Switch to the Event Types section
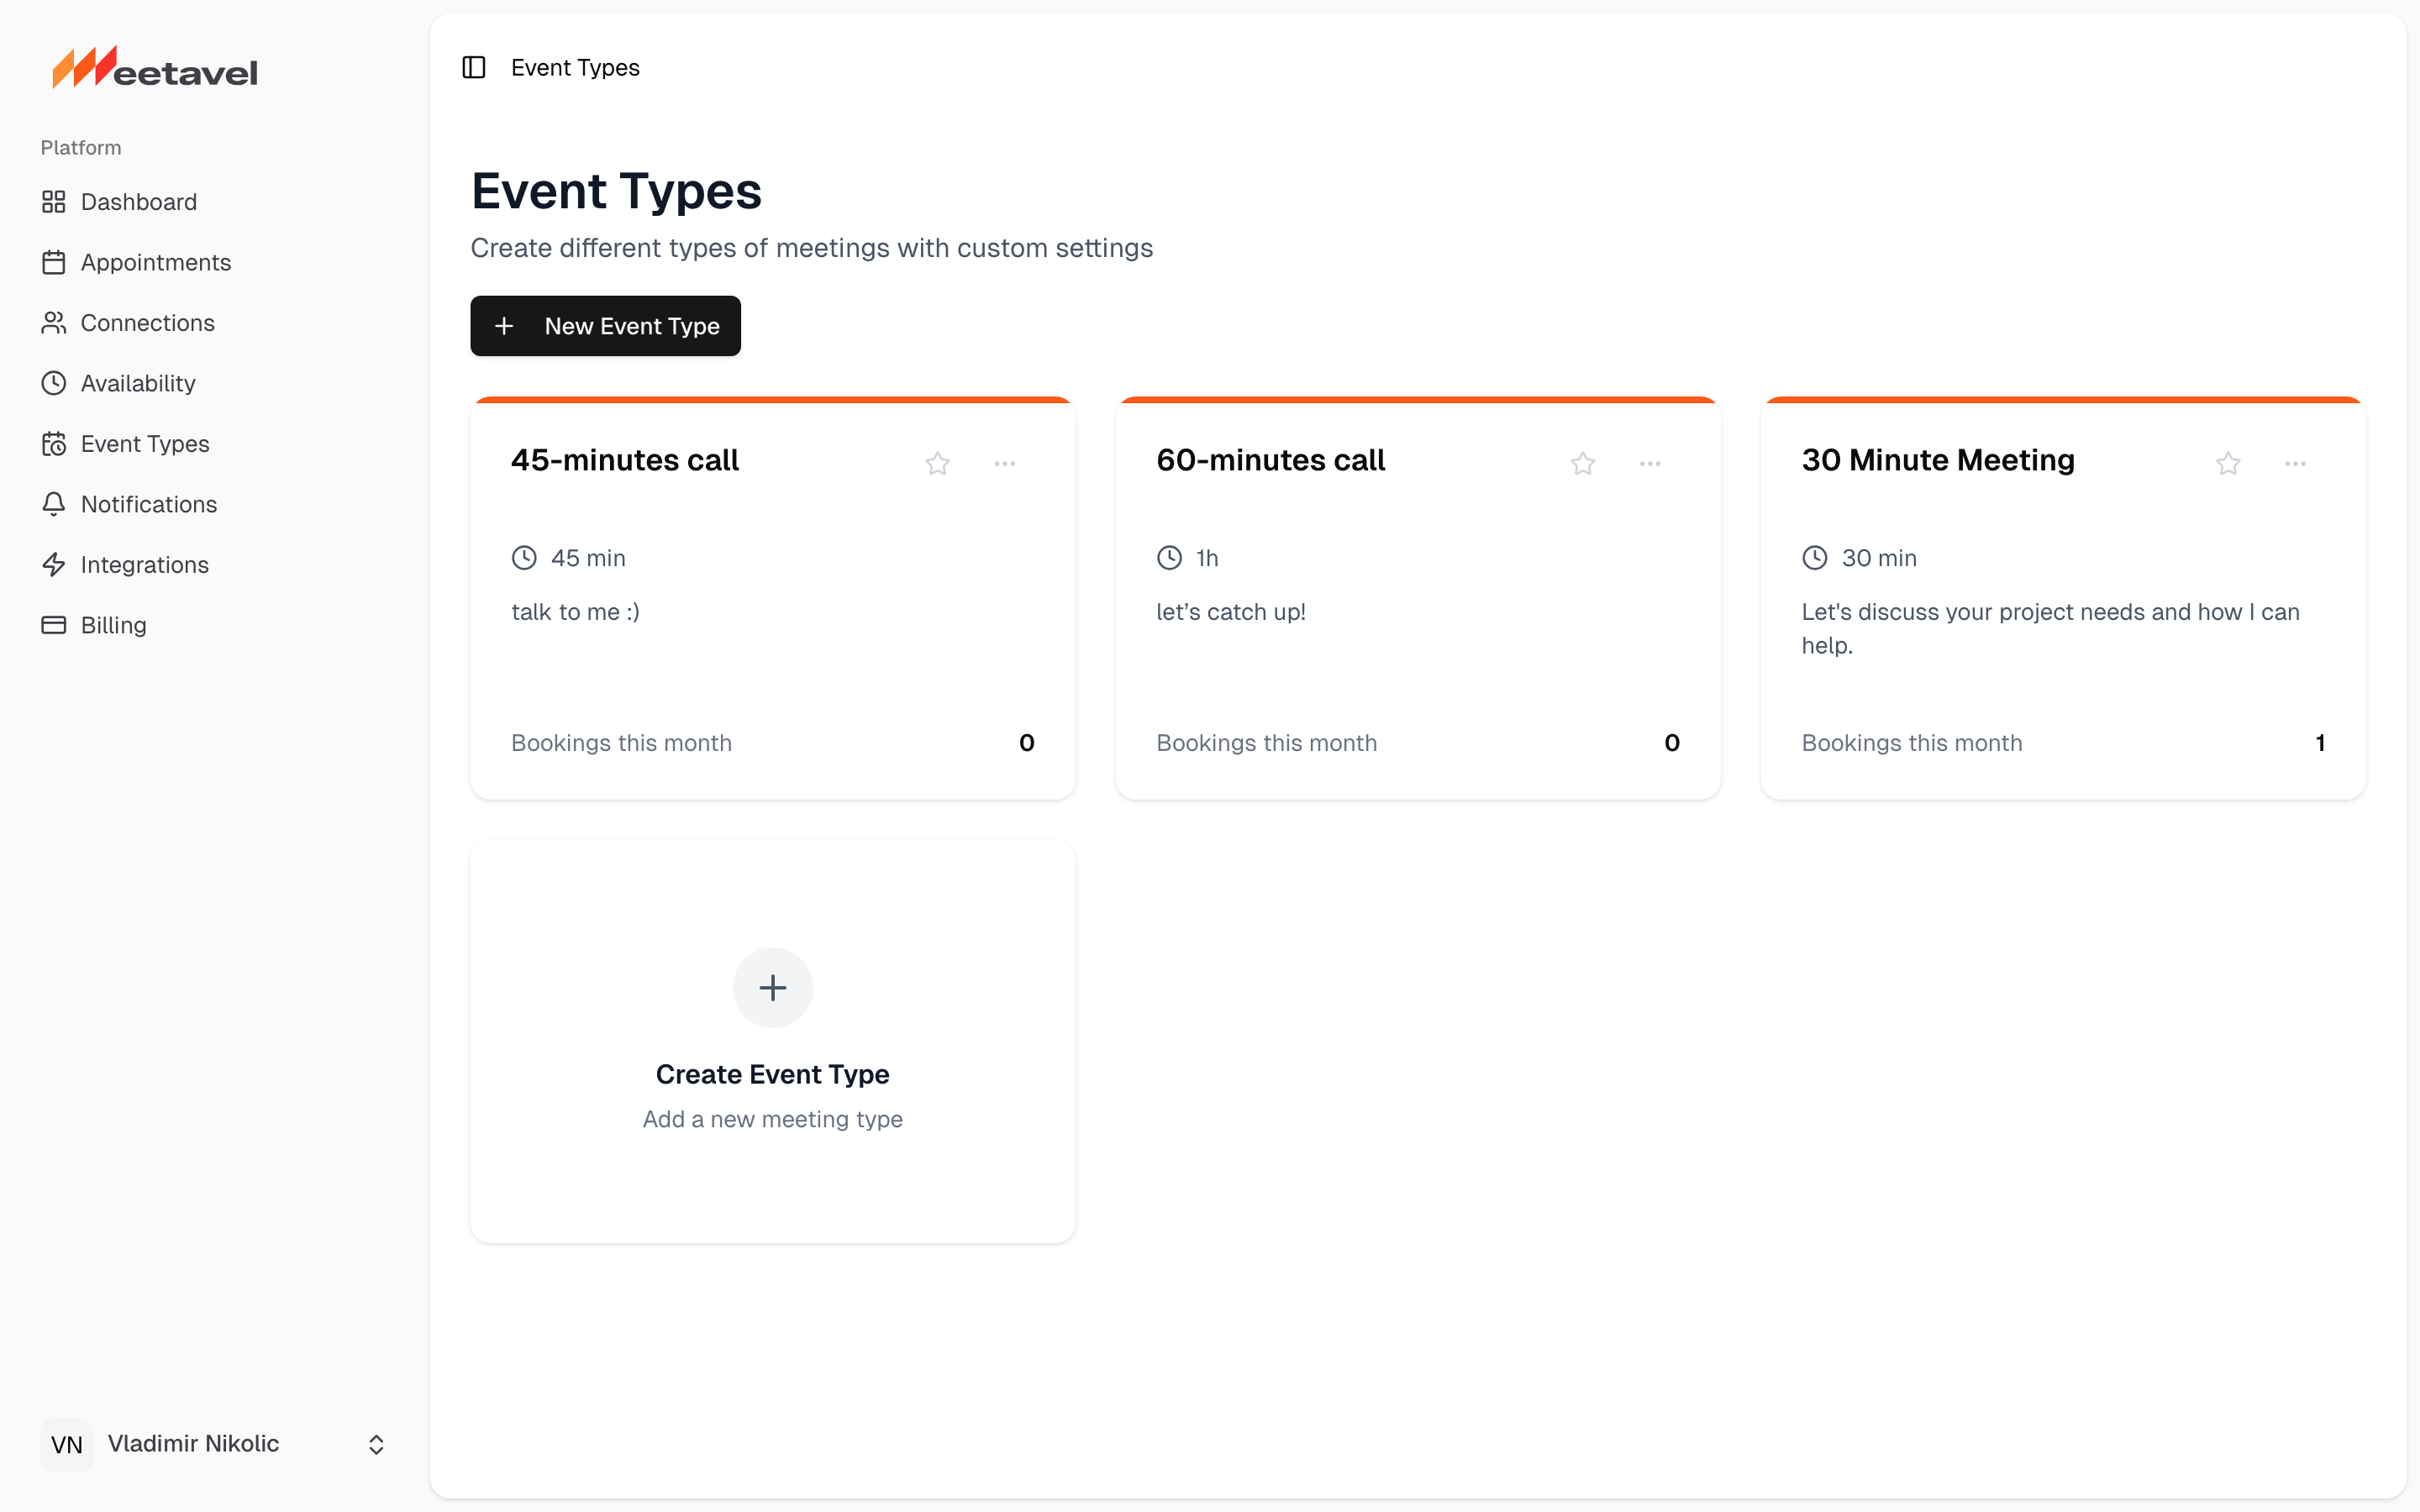Viewport: 2420px width, 1512px height. pyautogui.click(x=145, y=443)
